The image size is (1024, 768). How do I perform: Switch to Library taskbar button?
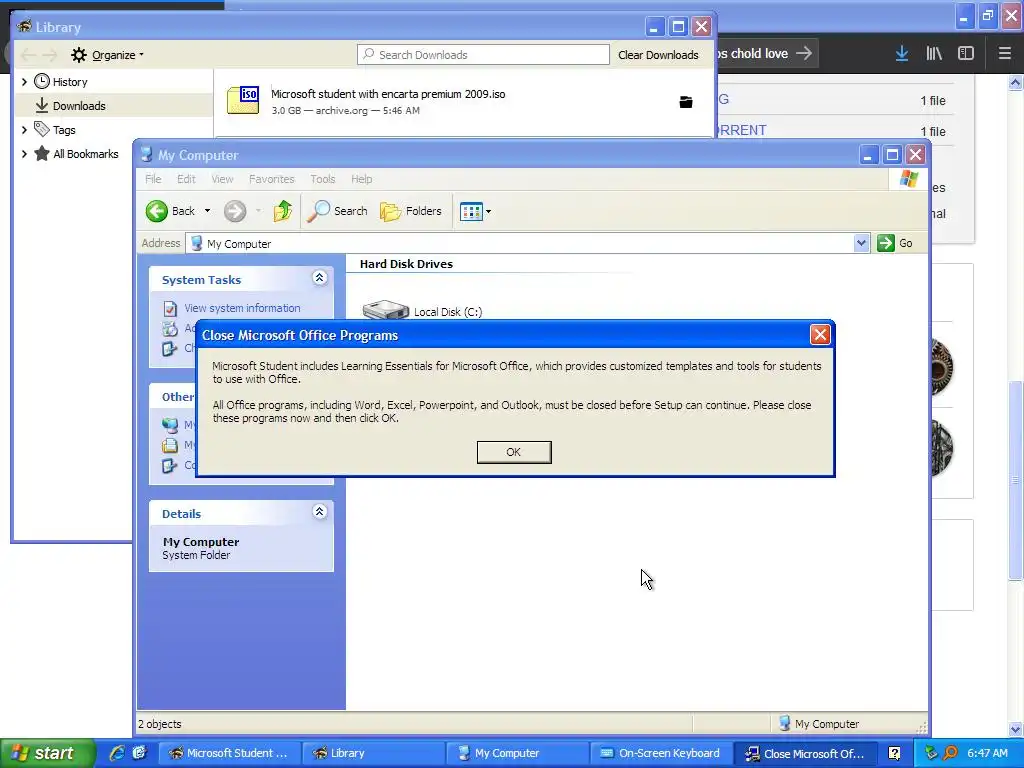point(372,753)
